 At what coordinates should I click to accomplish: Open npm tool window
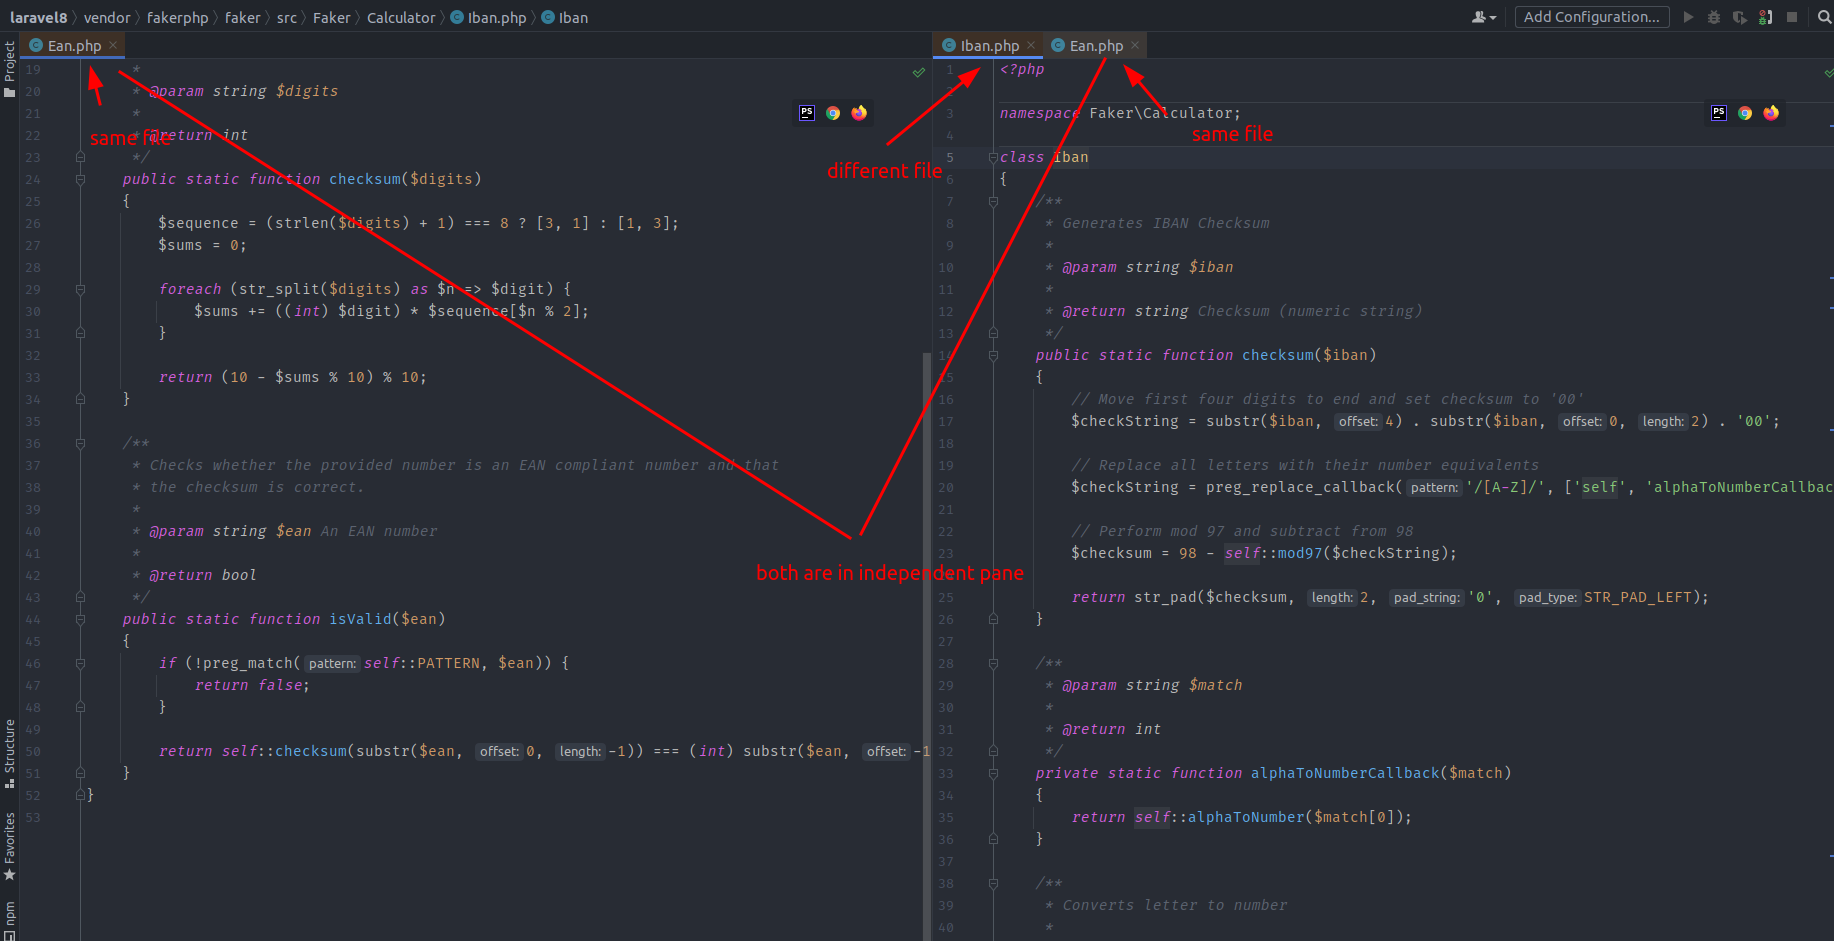(x=9, y=920)
